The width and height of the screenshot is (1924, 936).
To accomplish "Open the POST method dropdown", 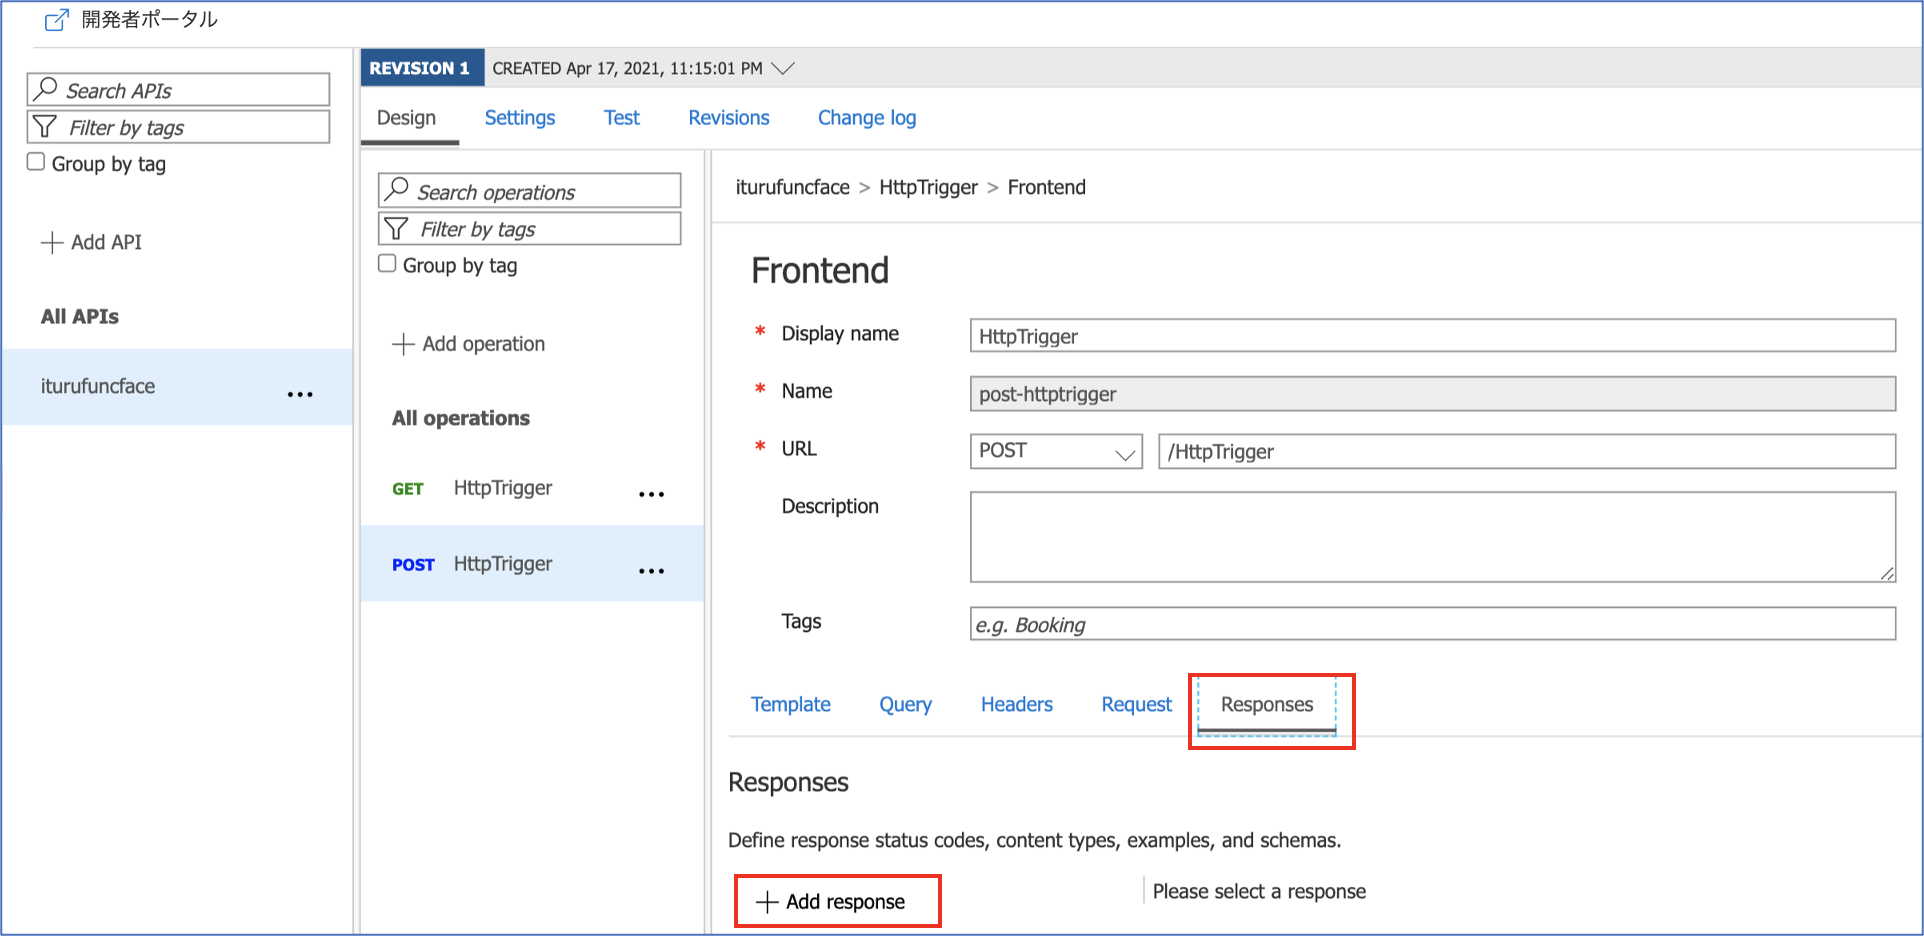I will coord(1056,451).
